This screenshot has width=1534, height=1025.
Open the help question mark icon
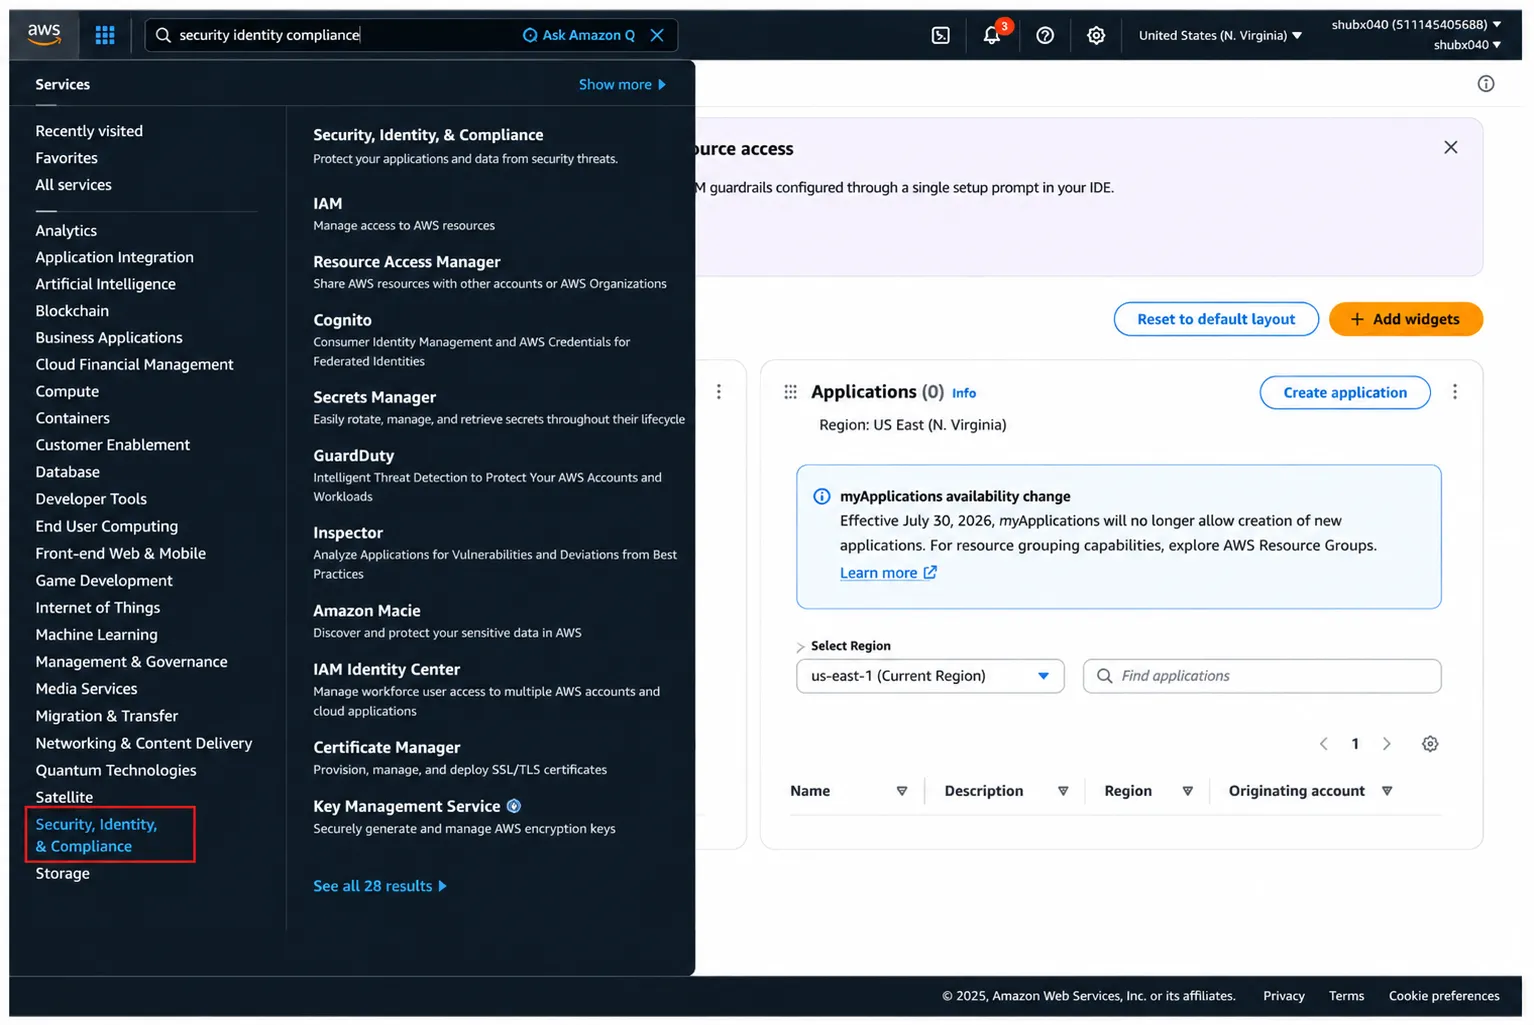[x=1045, y=35]
